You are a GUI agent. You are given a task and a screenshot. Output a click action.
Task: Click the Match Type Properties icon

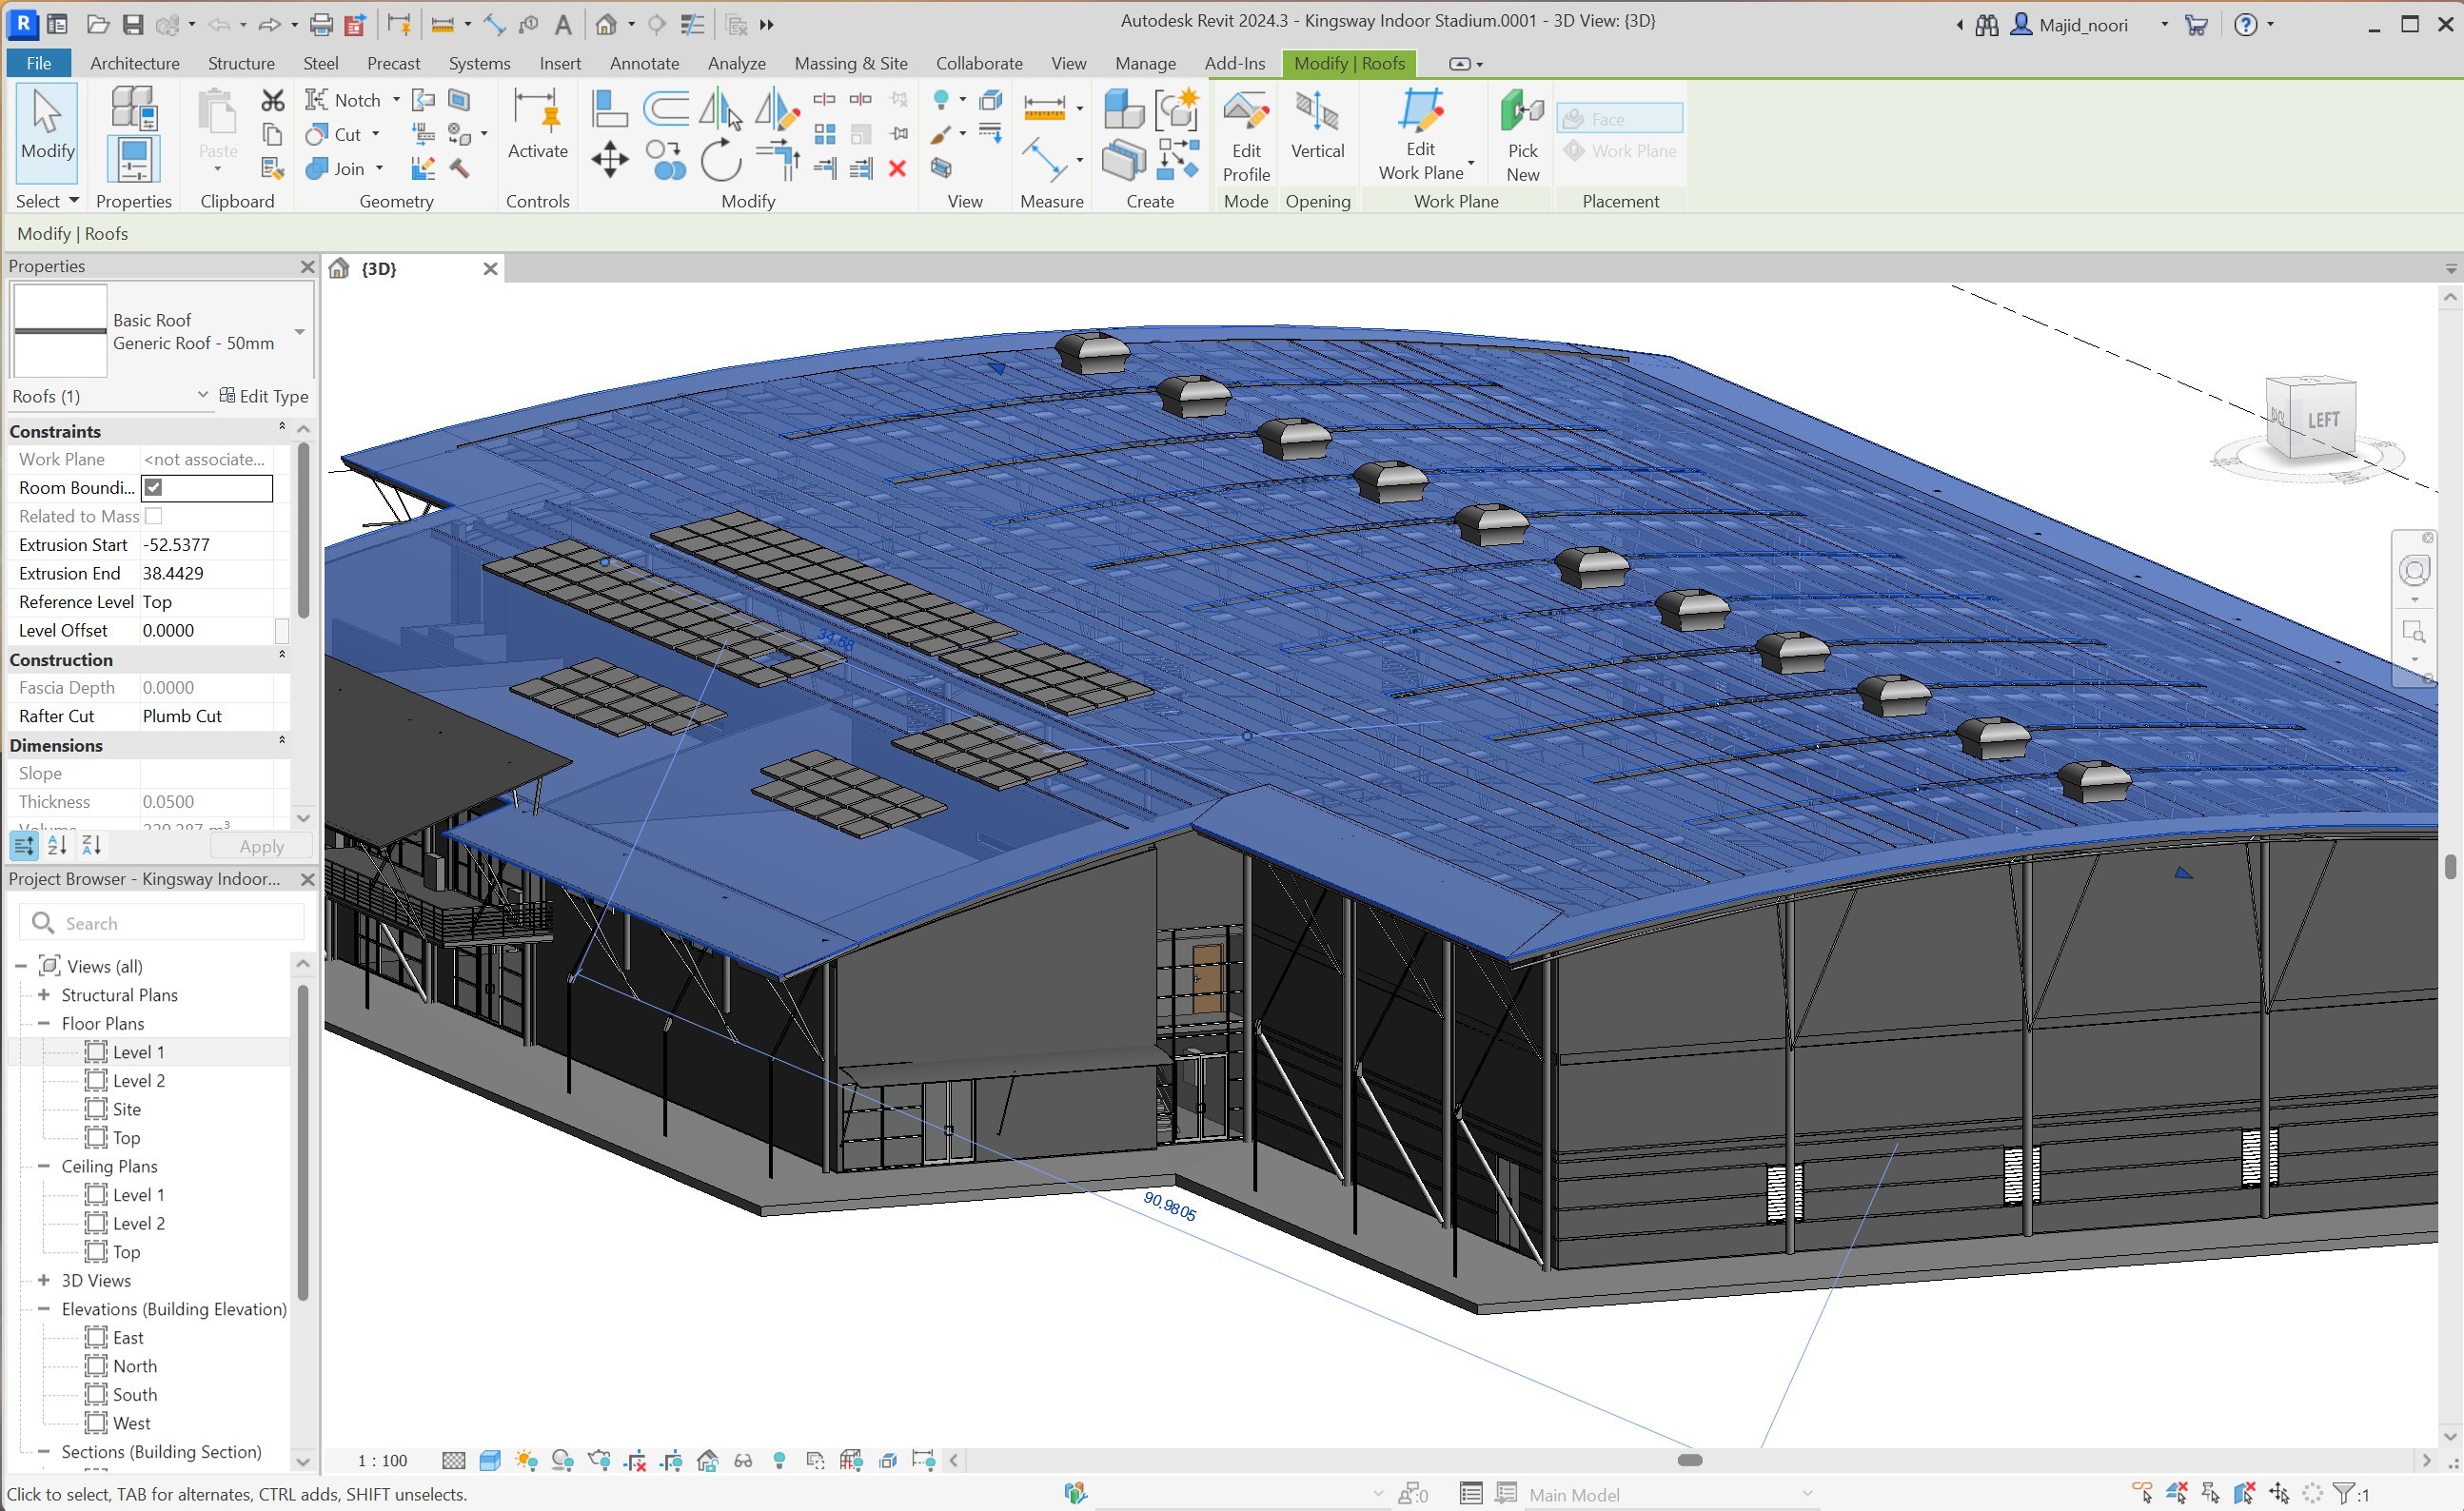271,168
